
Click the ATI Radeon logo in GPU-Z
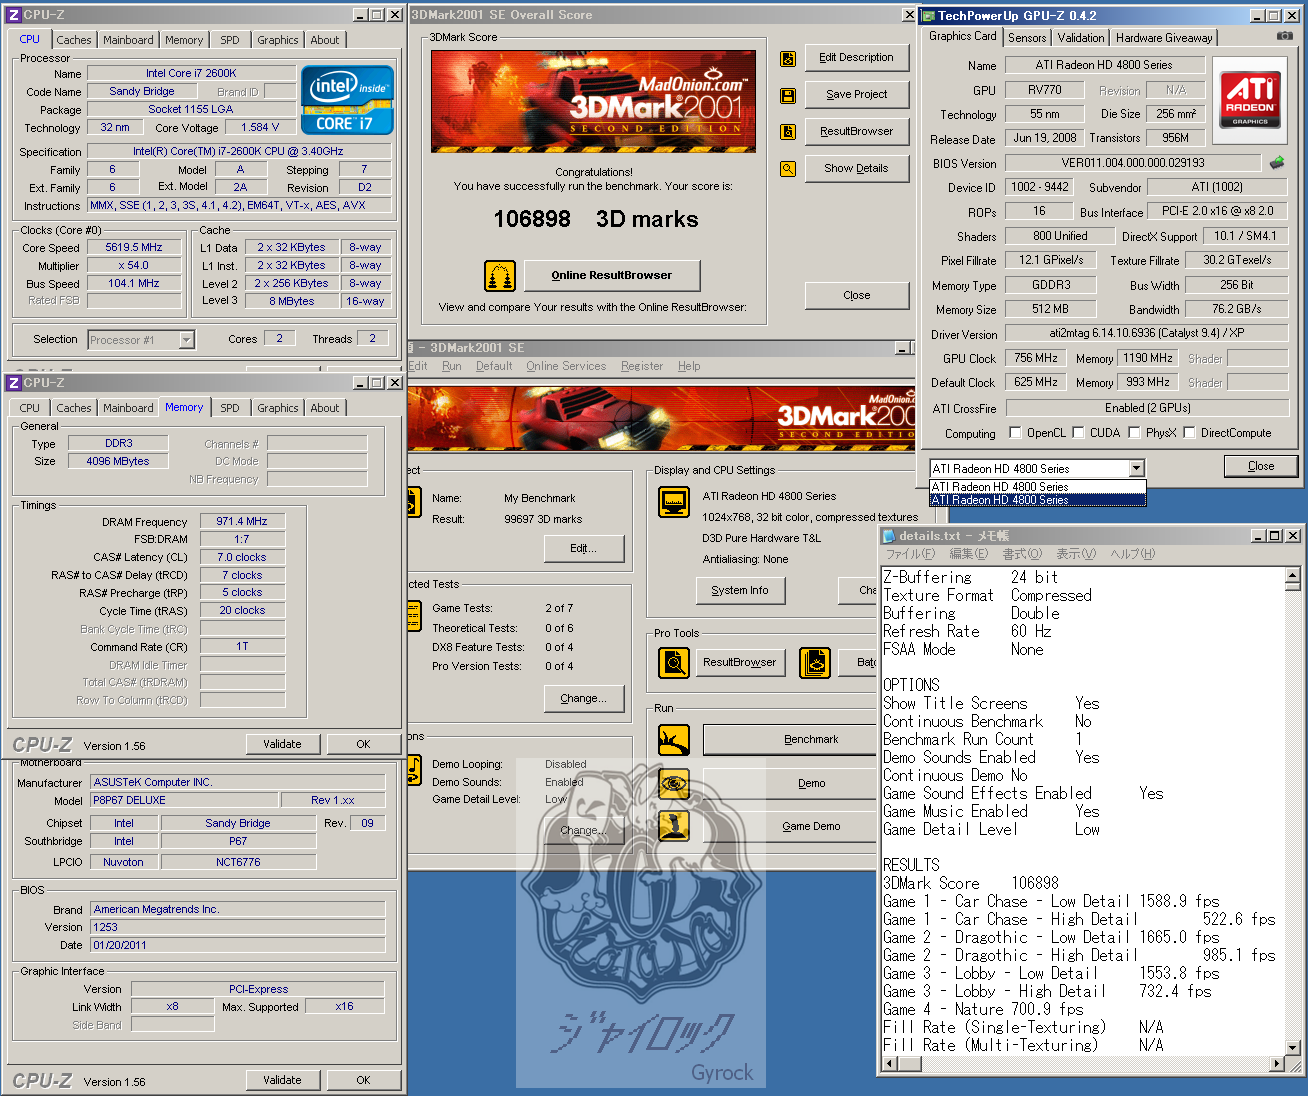1250,100
